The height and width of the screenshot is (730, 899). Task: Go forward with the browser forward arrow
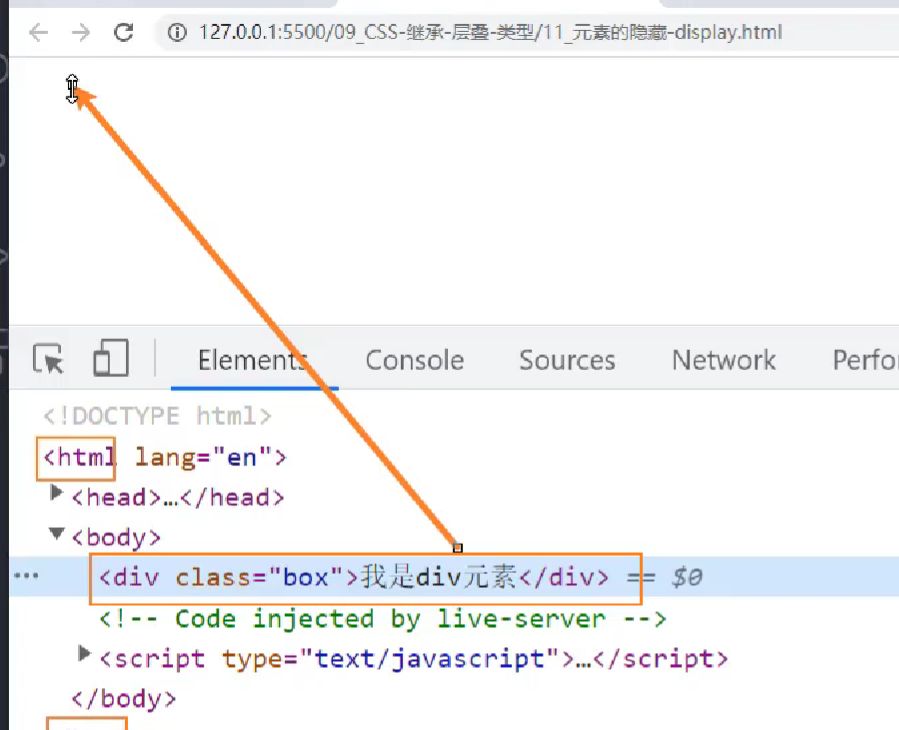[81, 33]
